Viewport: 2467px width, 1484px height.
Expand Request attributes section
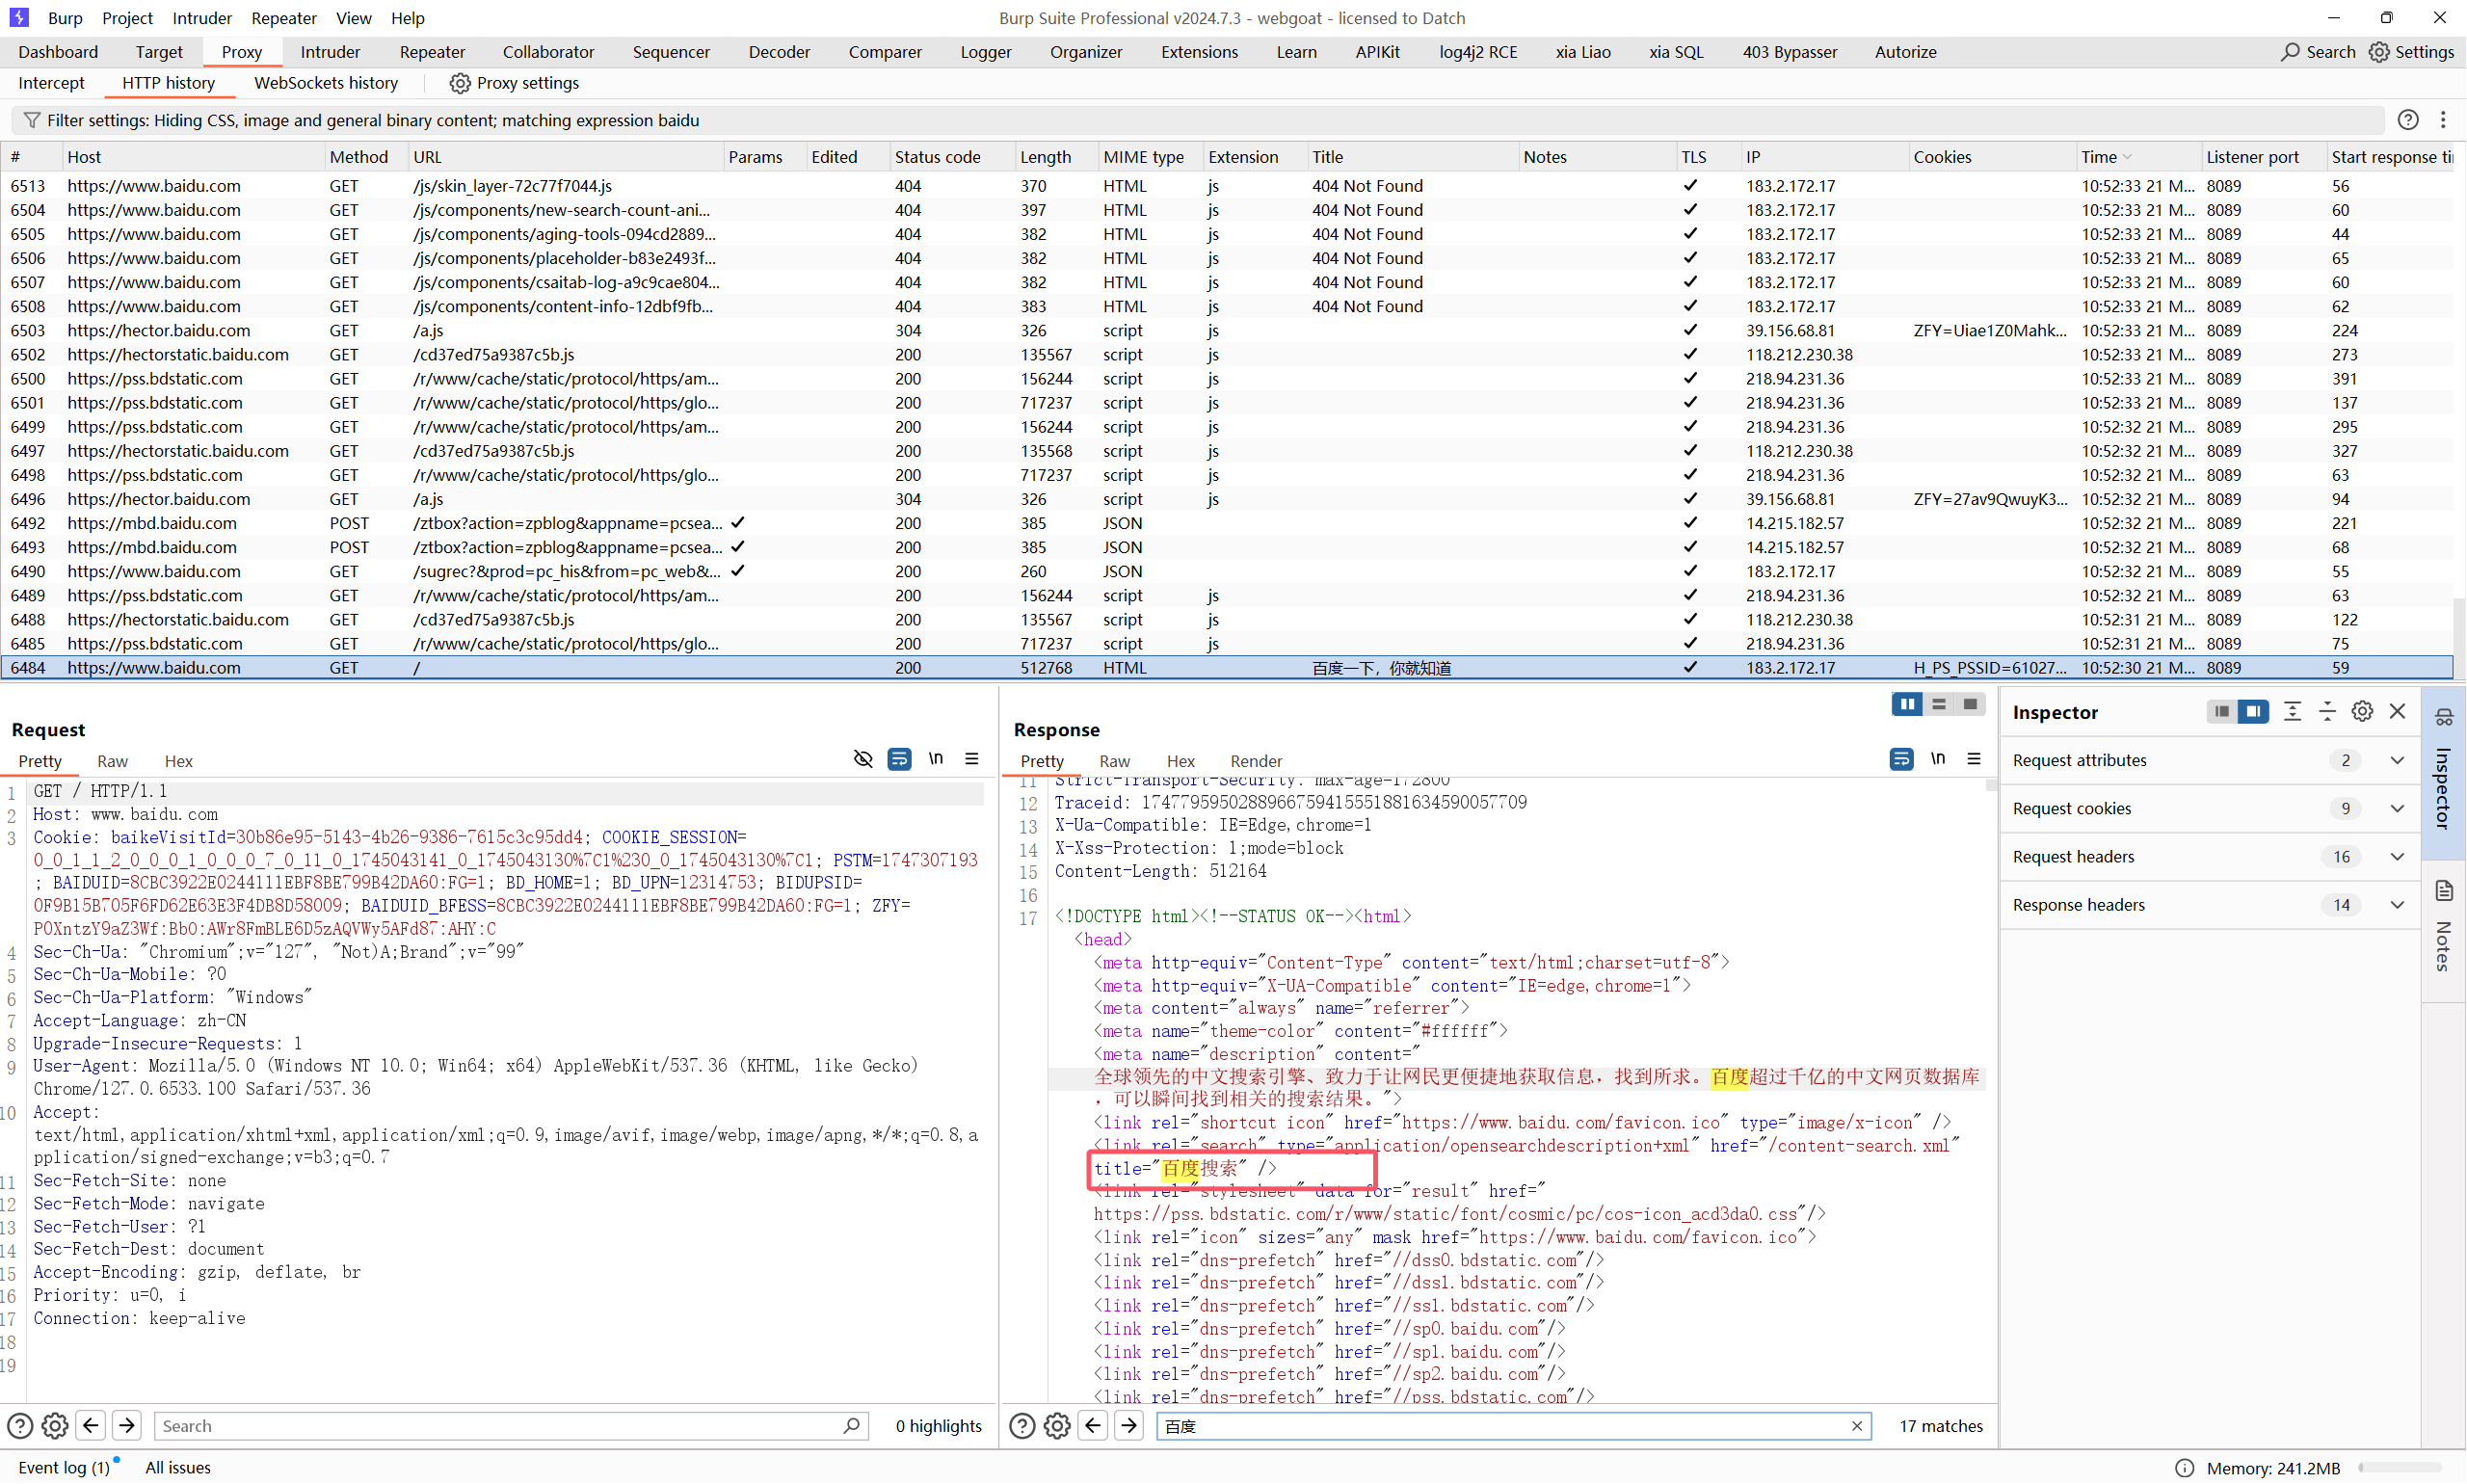[x=2397, y=760]
